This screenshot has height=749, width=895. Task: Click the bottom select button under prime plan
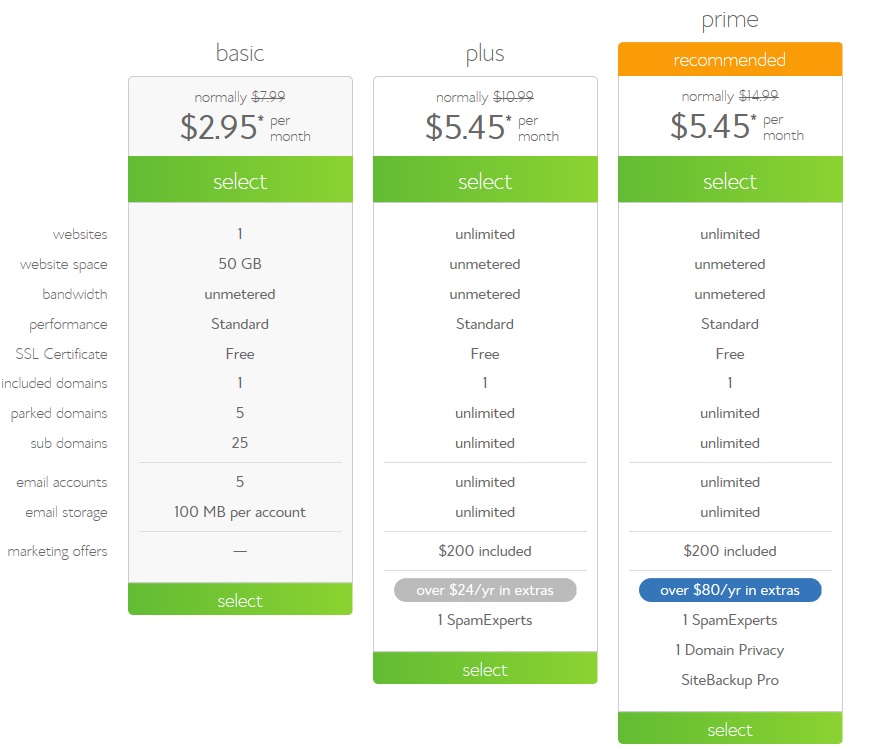point(730,728)
